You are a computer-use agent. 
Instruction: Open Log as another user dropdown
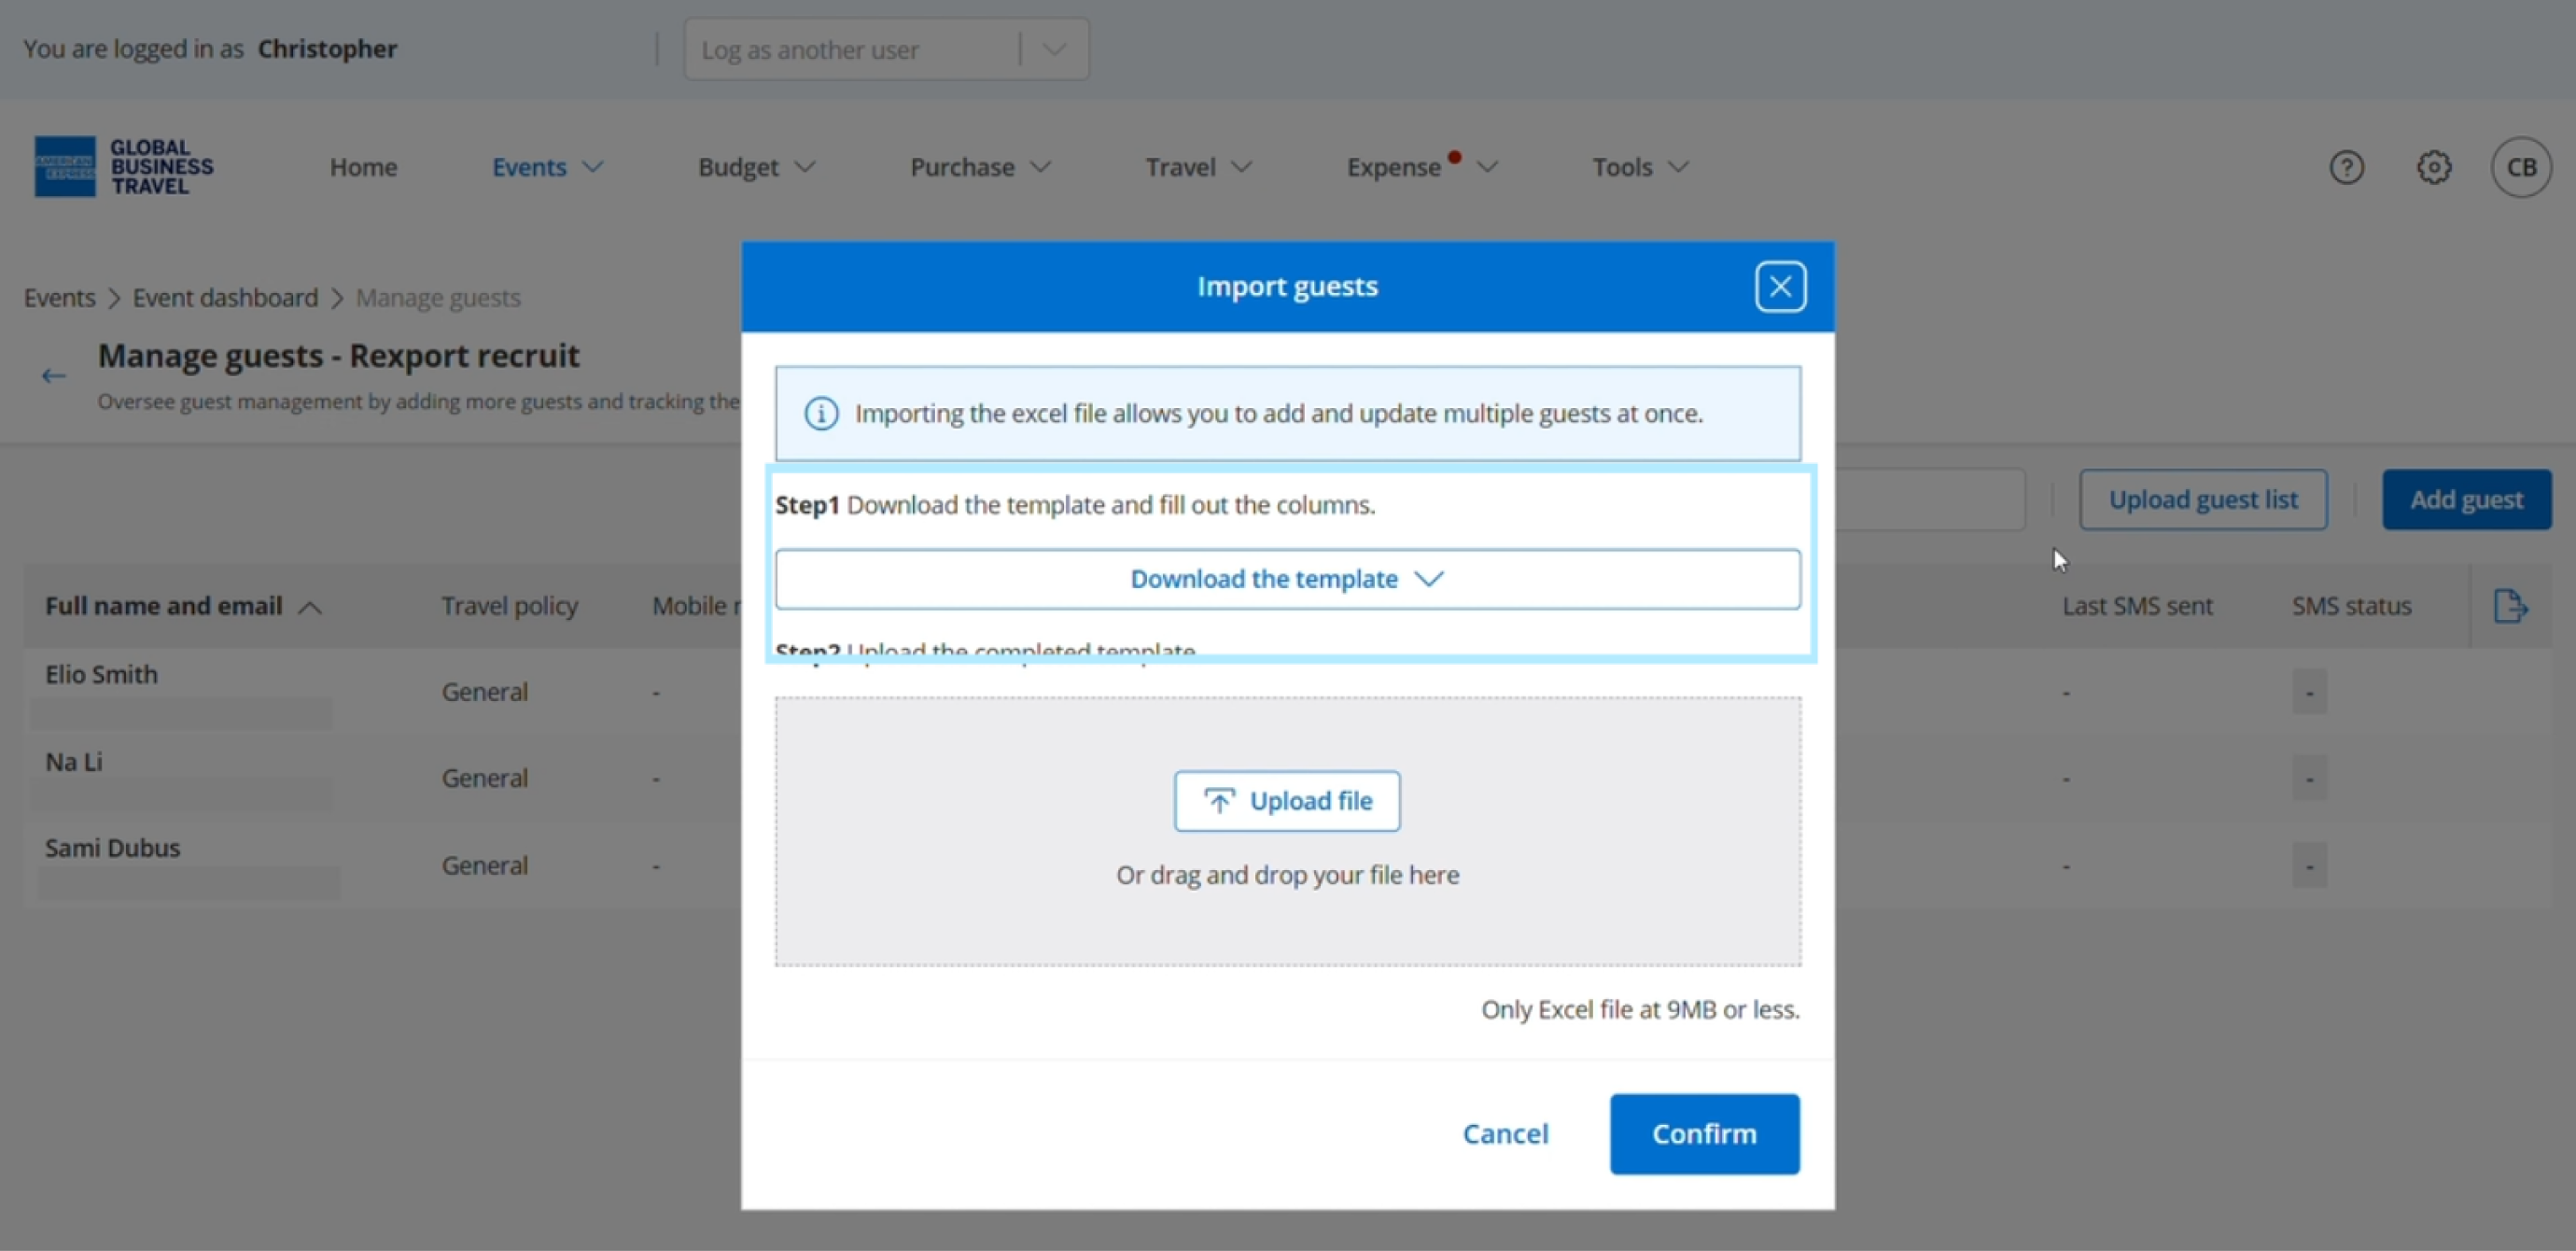(x=886, y=49)
